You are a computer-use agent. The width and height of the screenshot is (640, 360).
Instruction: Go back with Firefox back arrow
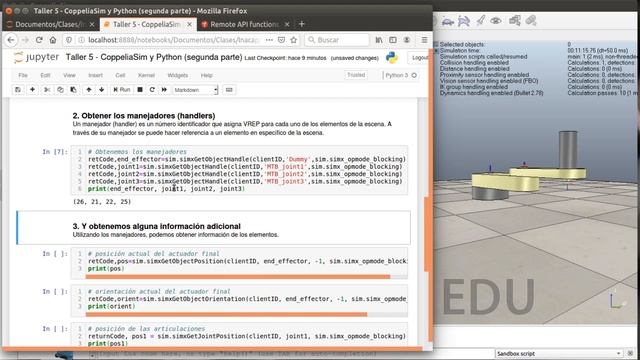coord(11,40)
